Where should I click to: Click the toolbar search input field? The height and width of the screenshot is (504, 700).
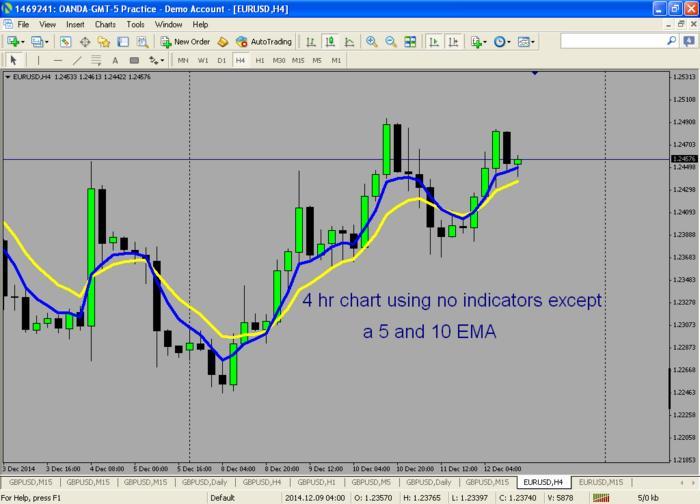point(613,41)
